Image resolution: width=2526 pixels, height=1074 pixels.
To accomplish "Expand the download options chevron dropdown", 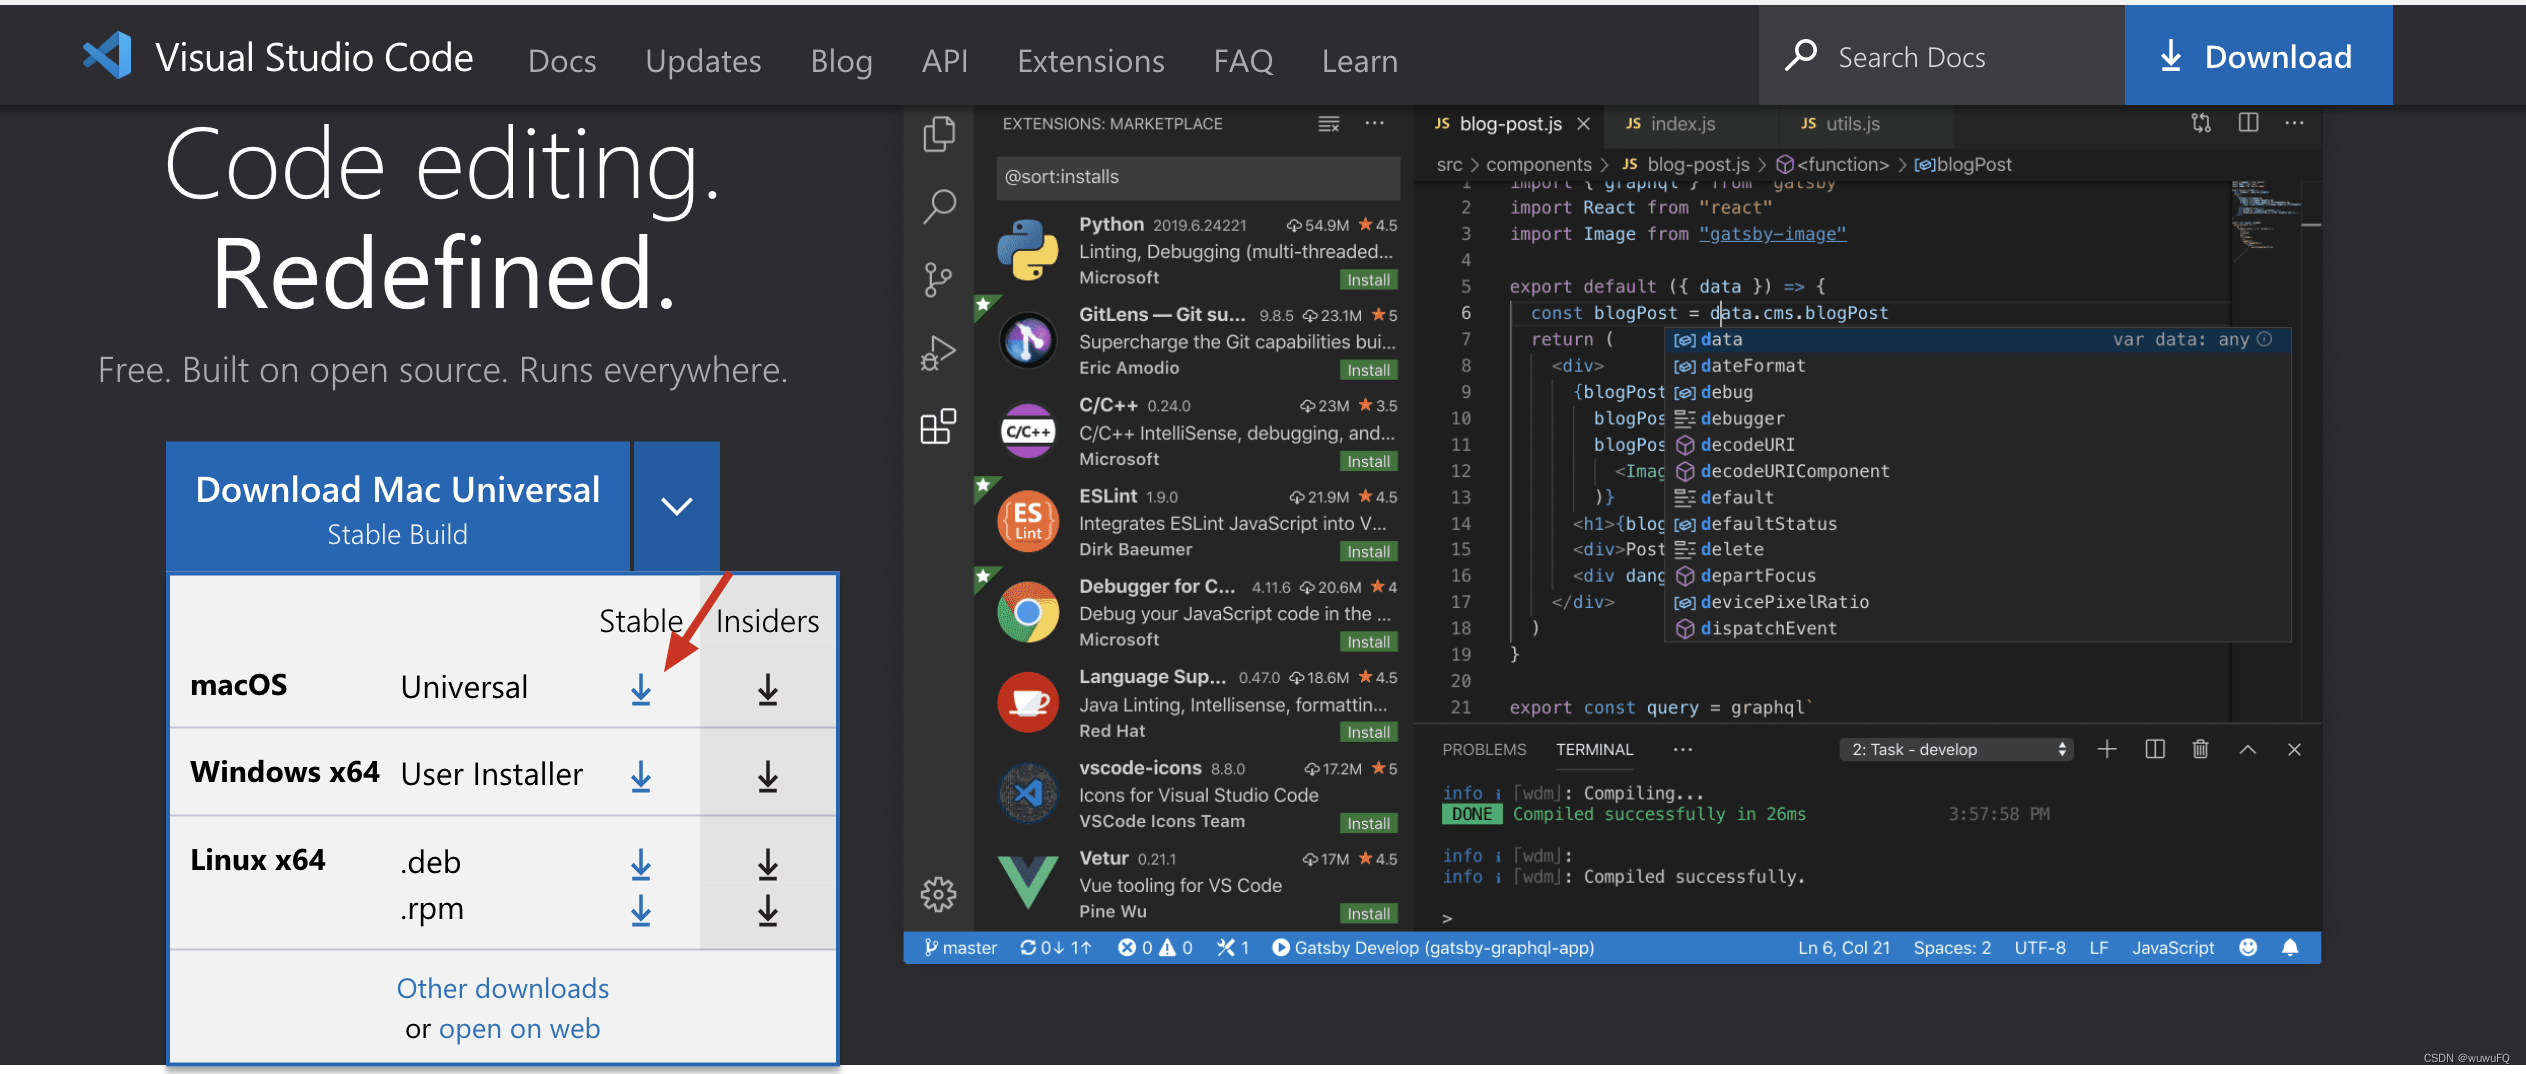I will tap(677, 506).
